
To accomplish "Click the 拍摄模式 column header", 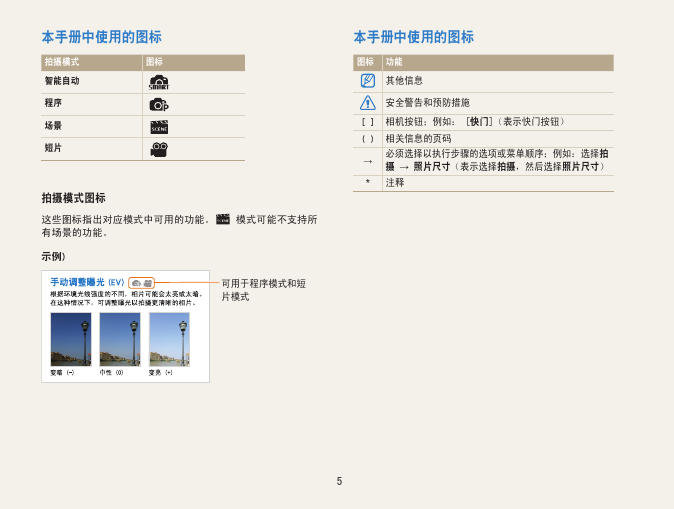I will (x=62, y=62).
